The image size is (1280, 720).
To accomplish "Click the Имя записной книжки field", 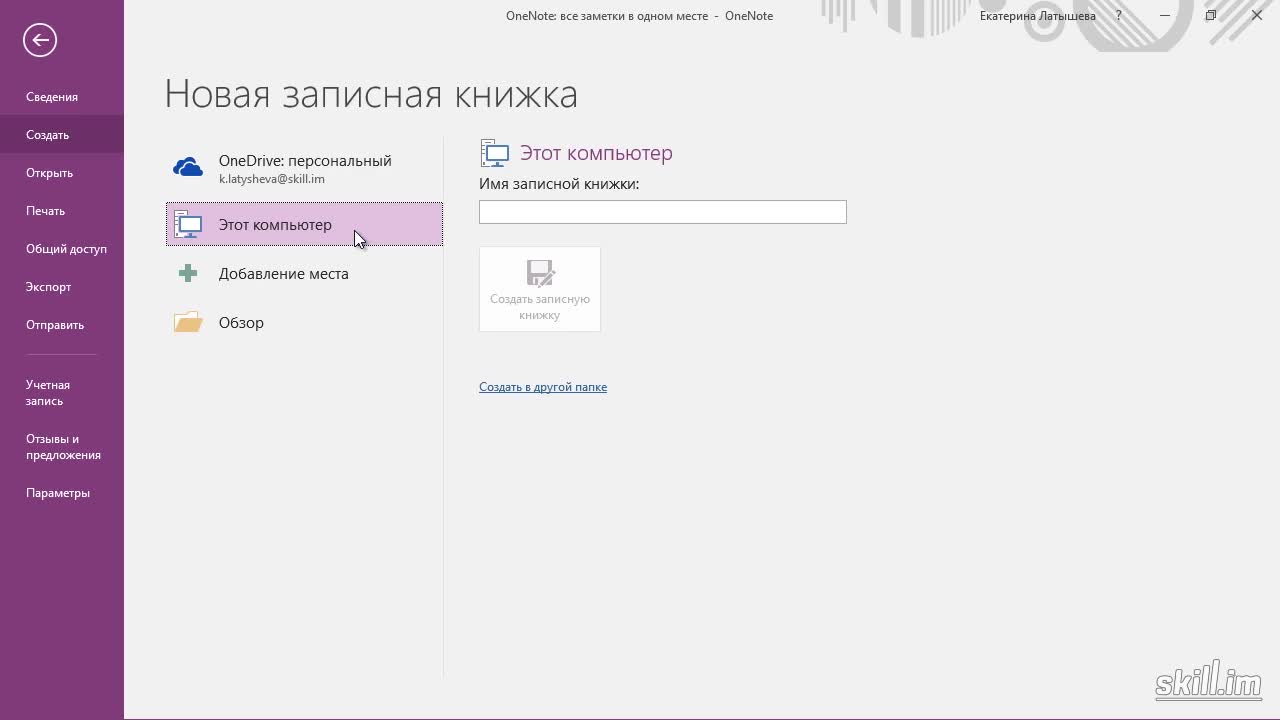I will click(x=662, y=212).
